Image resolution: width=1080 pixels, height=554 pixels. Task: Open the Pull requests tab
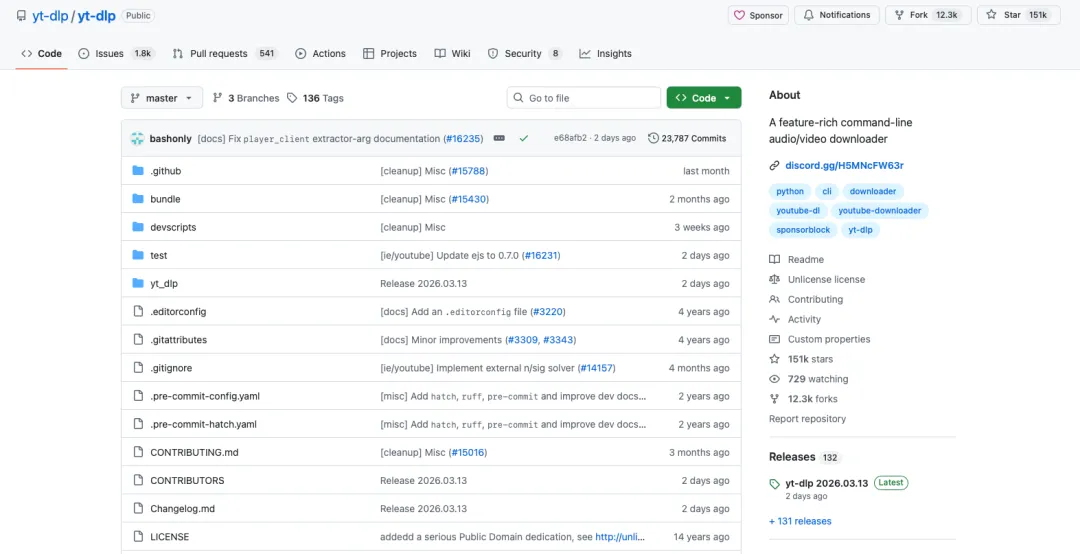(x=218, y=54)
